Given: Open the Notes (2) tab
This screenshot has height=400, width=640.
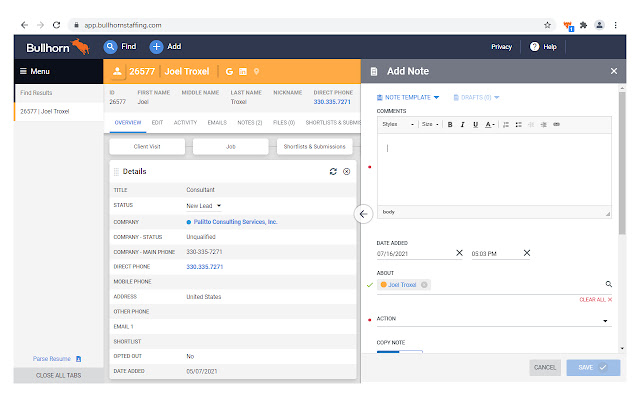Looking at the screenshot, I should coord(250,122).
